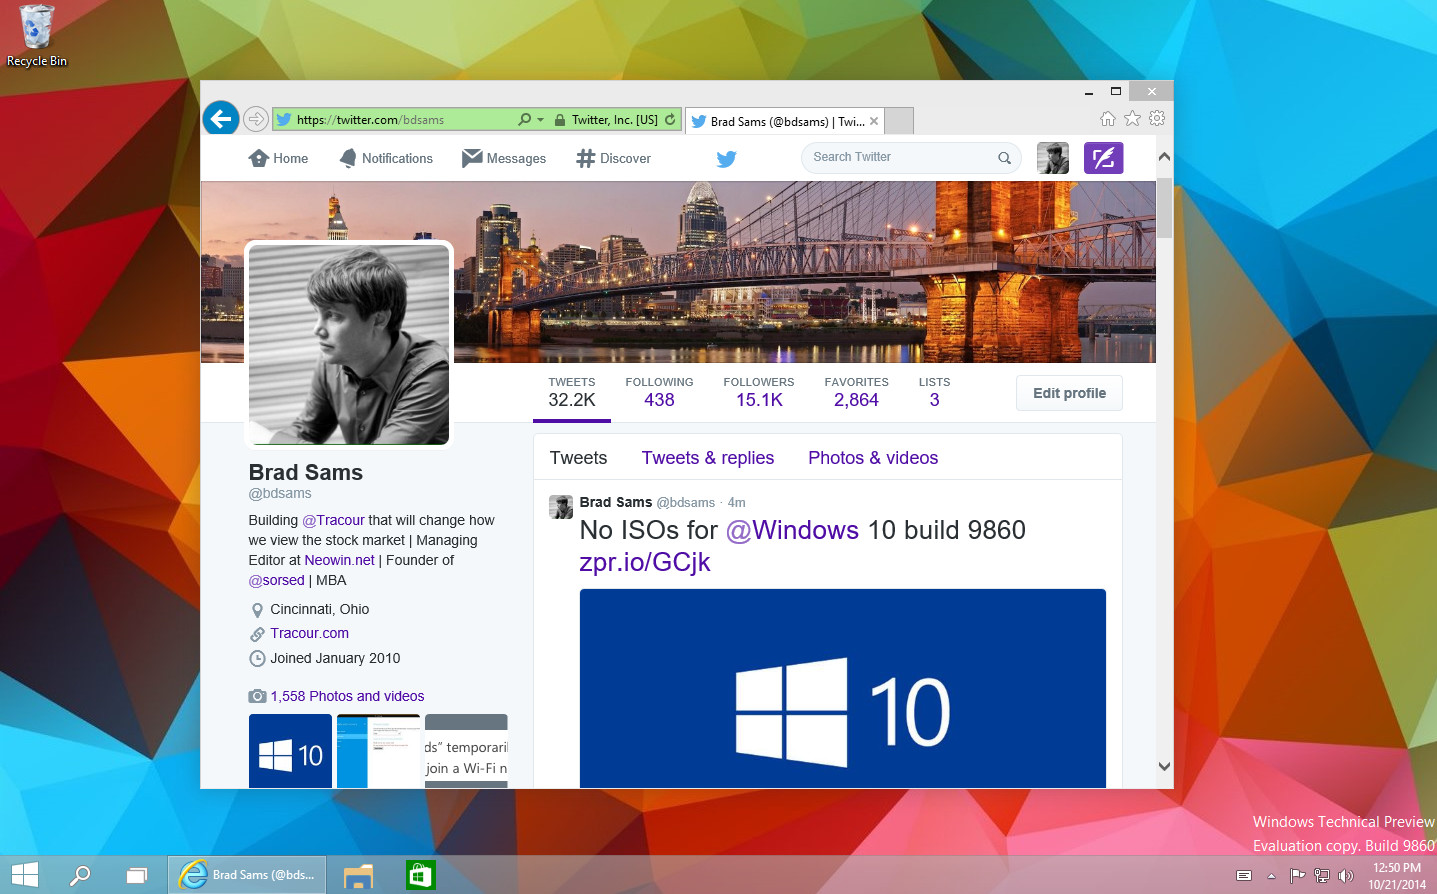
Task: Open the Windows Store taskbar icon
Action: tap(420, 875)
